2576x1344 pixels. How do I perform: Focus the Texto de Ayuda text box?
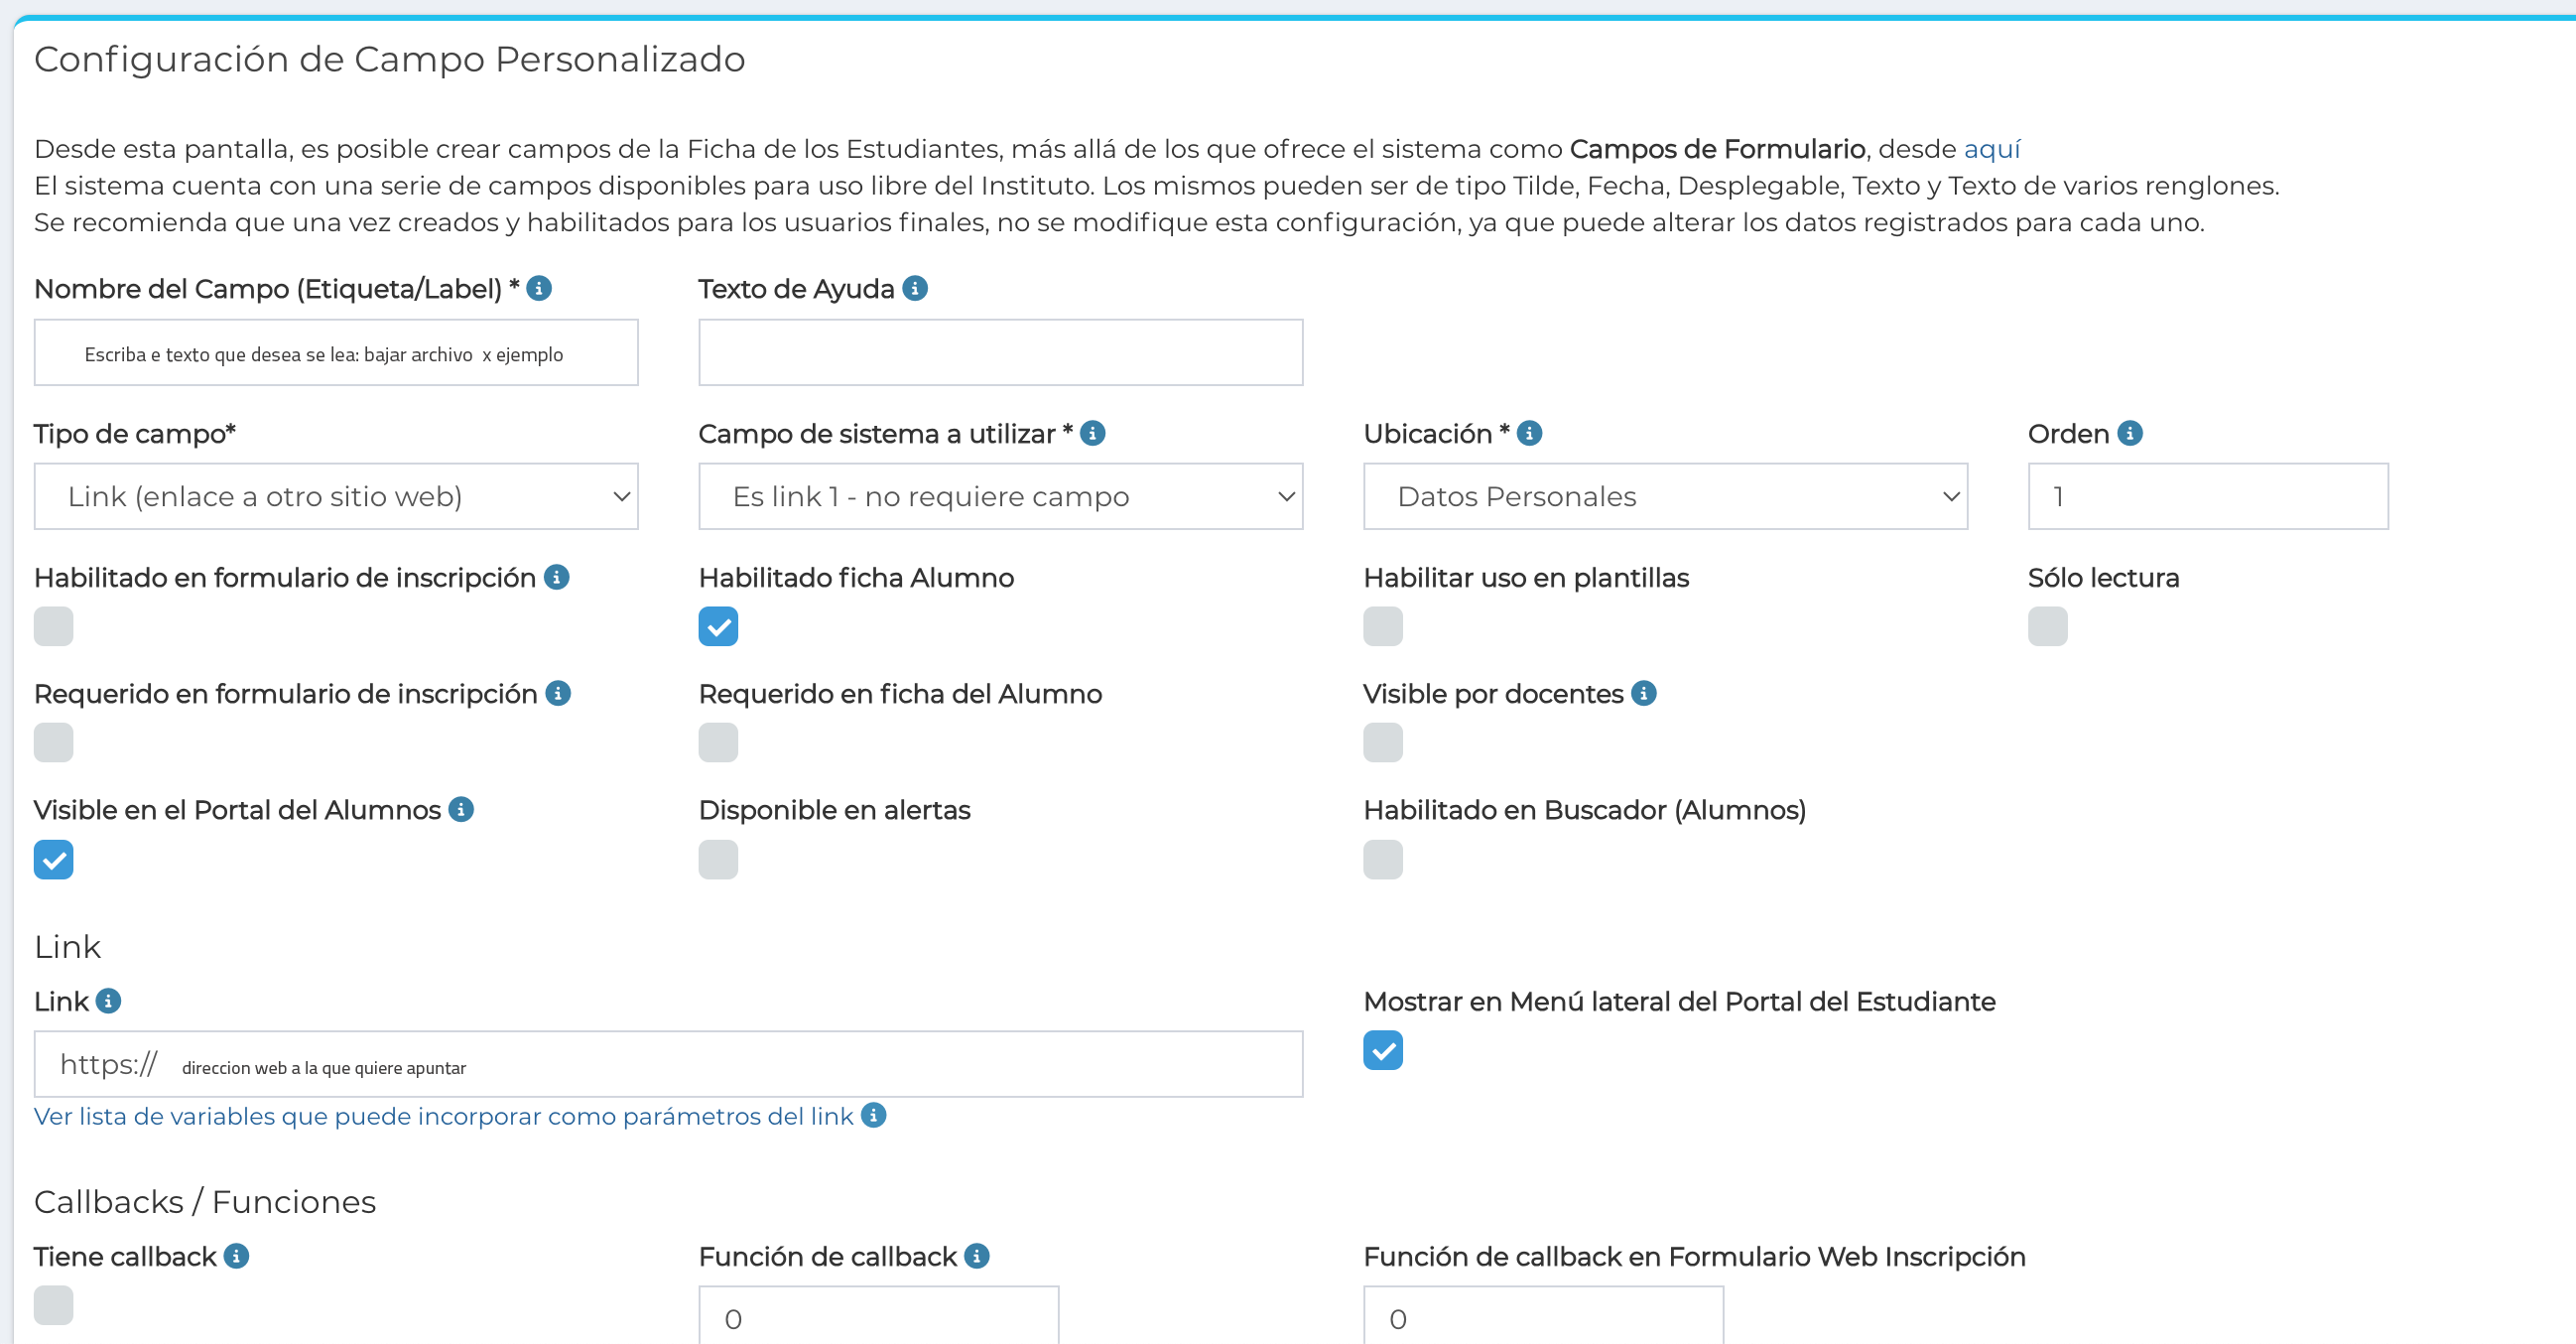(1000, 352)
